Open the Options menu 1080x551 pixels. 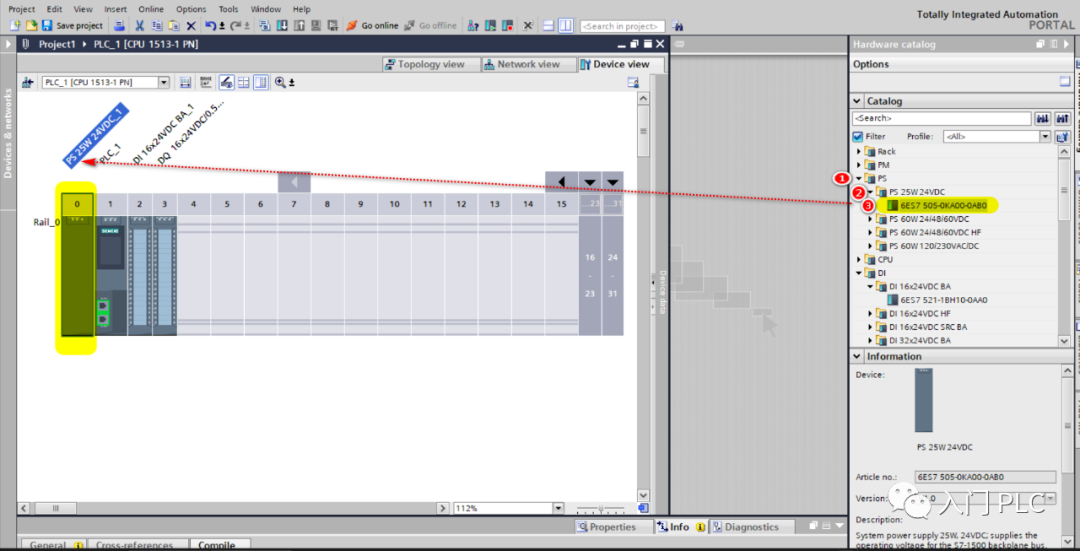point(191,9)
